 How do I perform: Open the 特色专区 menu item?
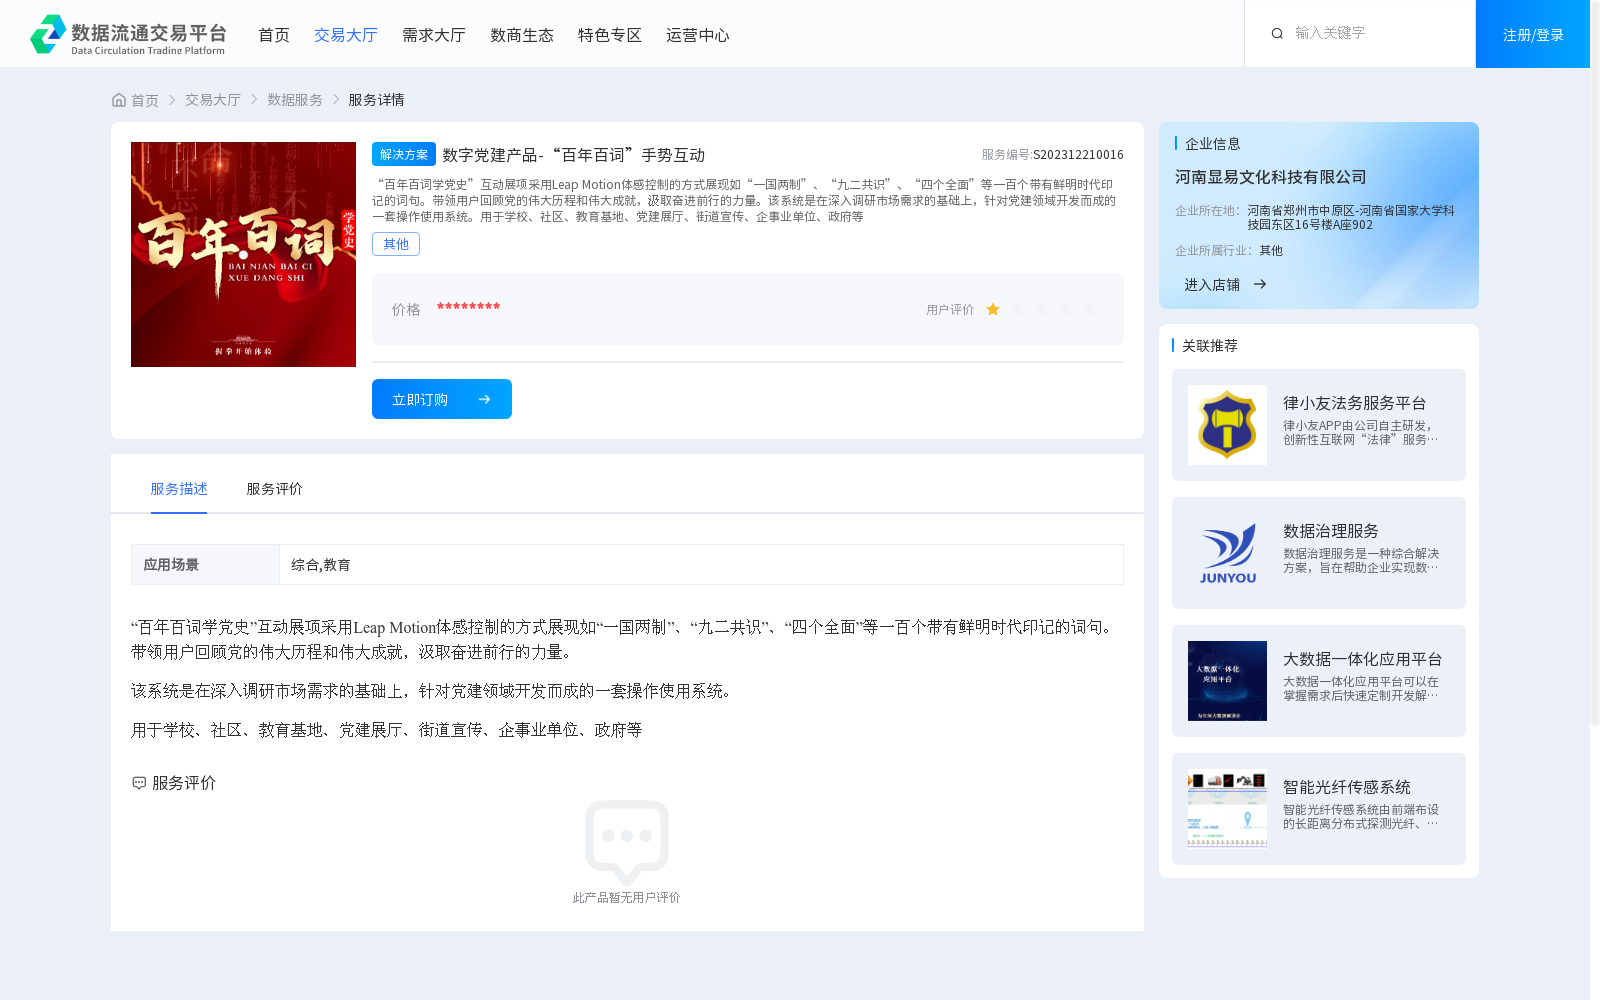click(x=609, y=34)
